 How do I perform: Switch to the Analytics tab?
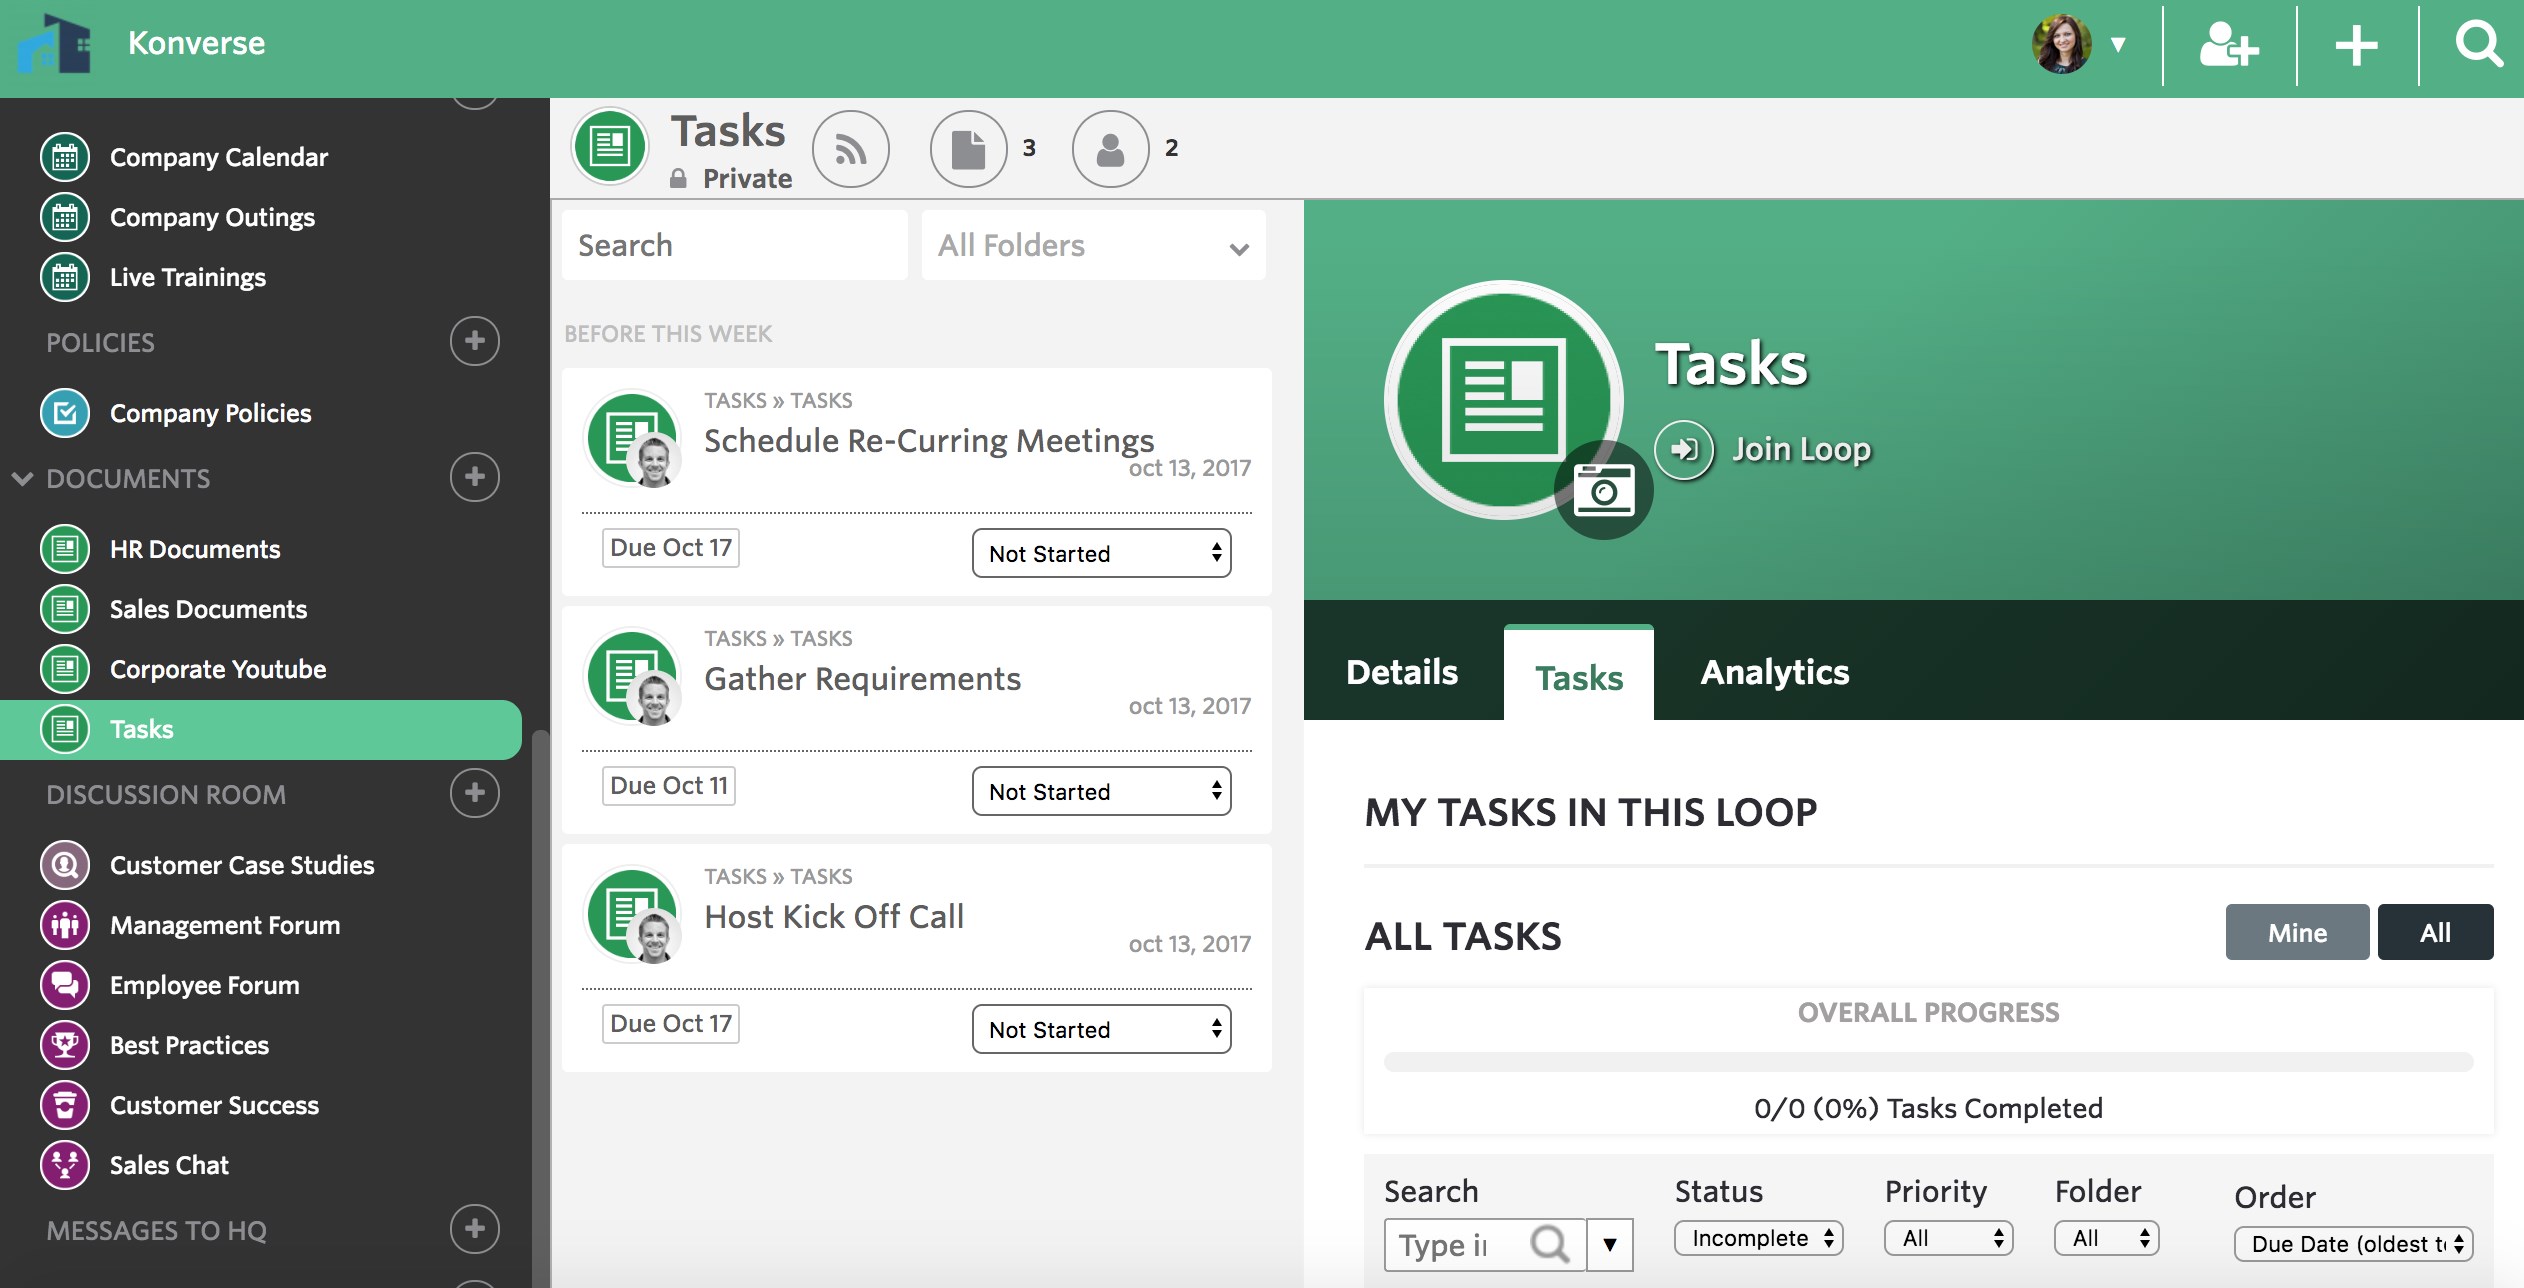(1774, 669)
